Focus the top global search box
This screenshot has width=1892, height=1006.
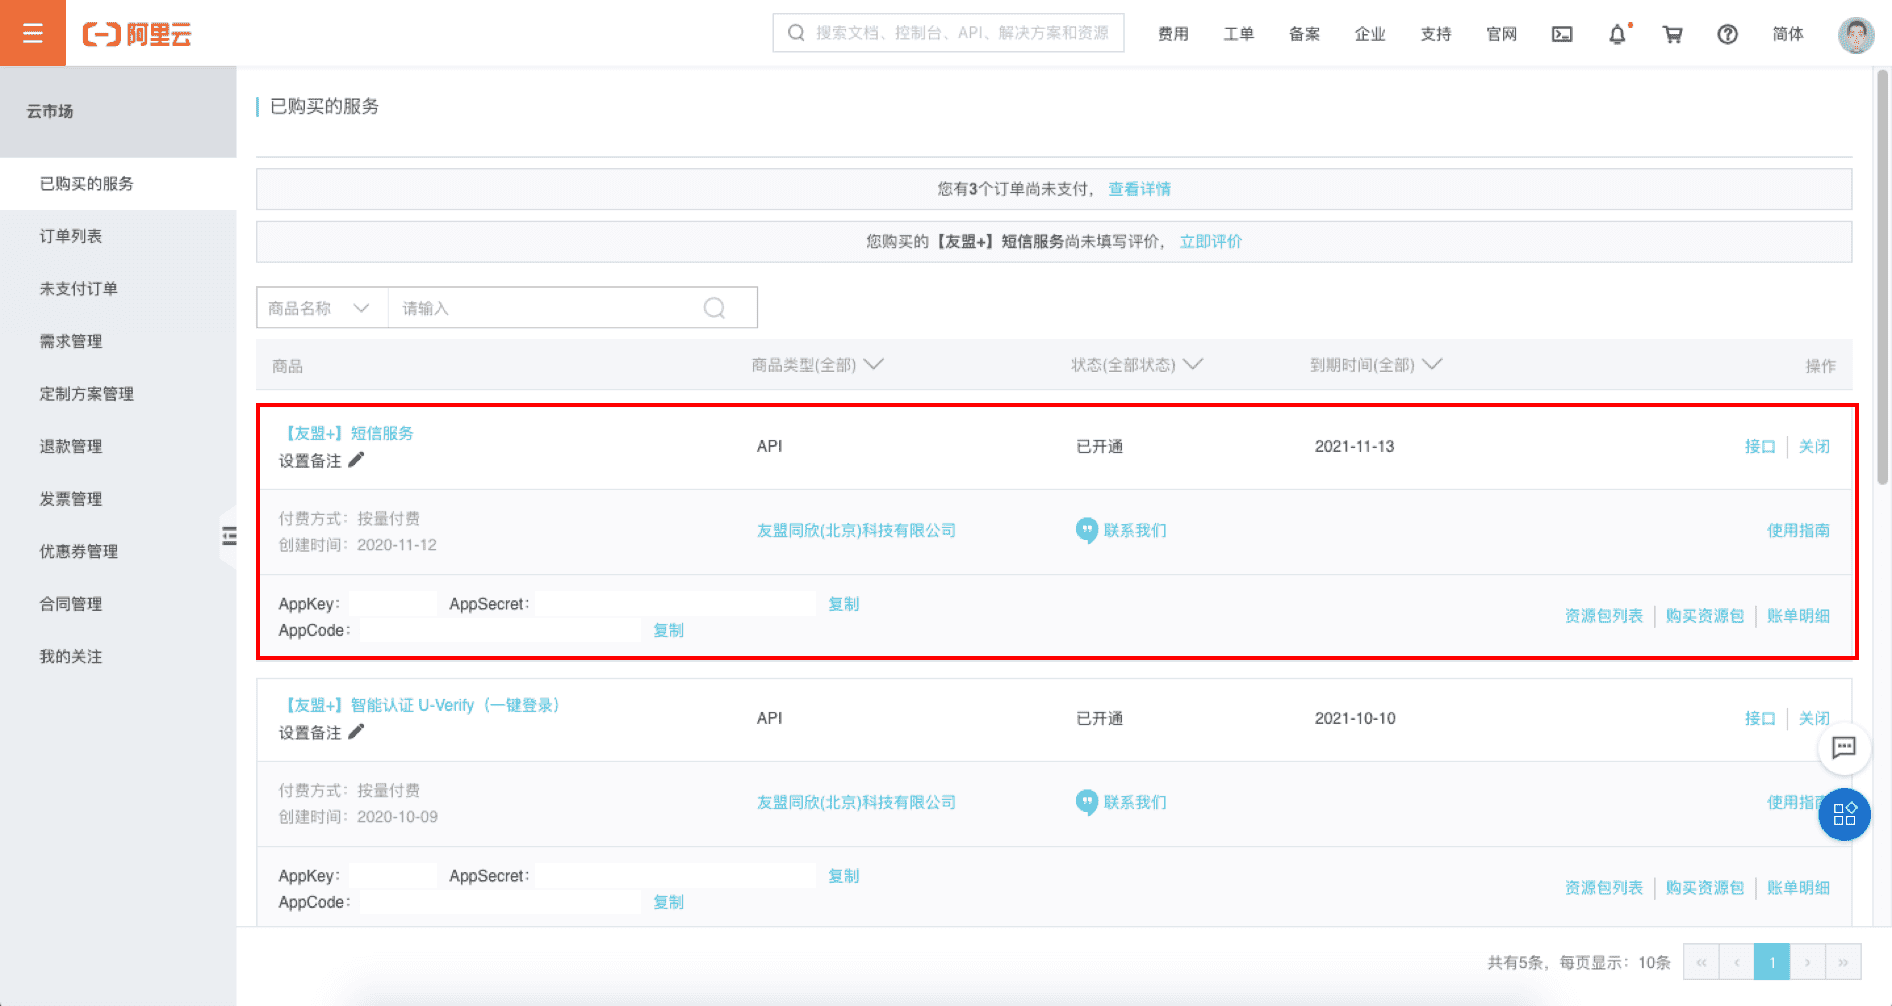(948, 32)
